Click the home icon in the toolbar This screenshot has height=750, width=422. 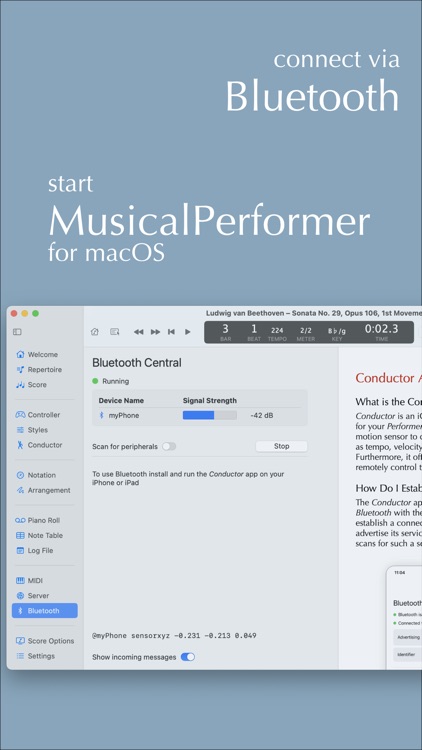click(95, 331)
